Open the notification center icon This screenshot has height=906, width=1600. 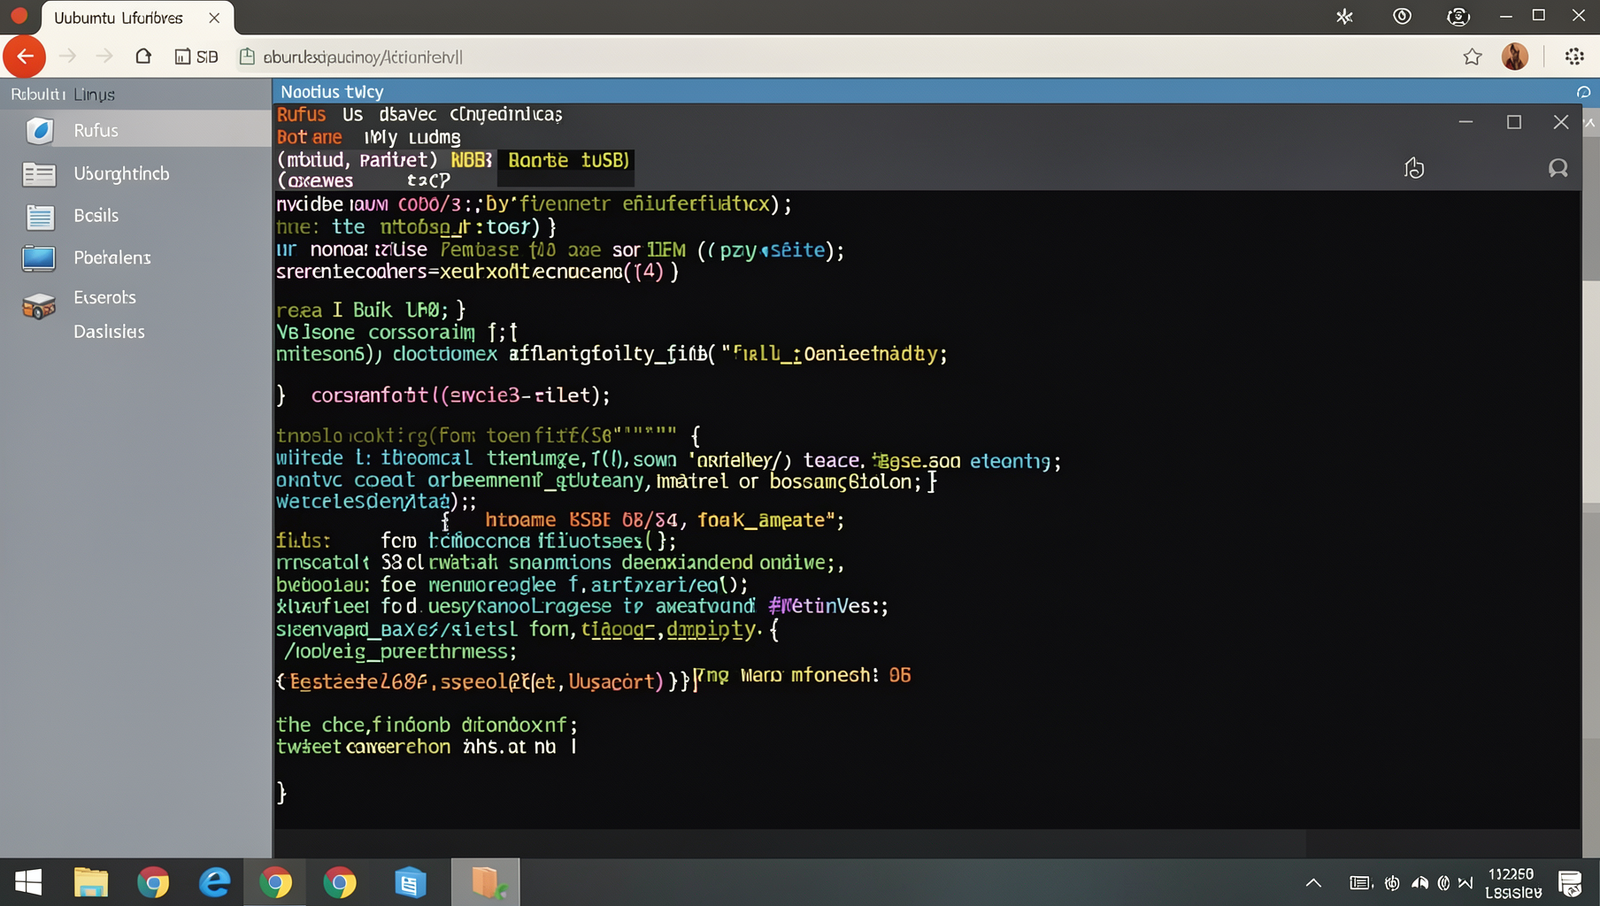pos(1570,883)
